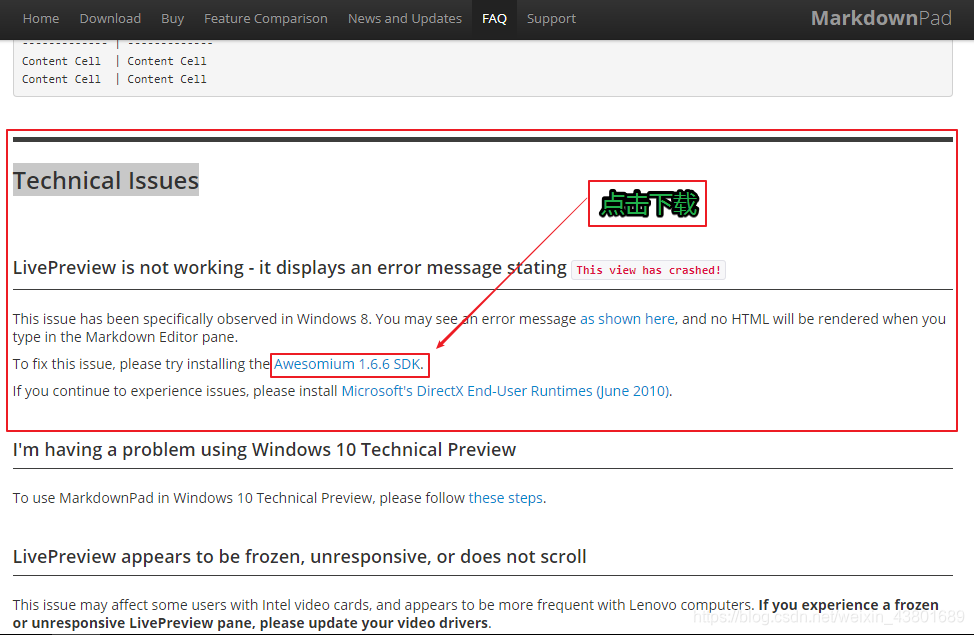This screenshot has height=635, width=974.
Task: Select the FAQ tab
Action: 493,18
